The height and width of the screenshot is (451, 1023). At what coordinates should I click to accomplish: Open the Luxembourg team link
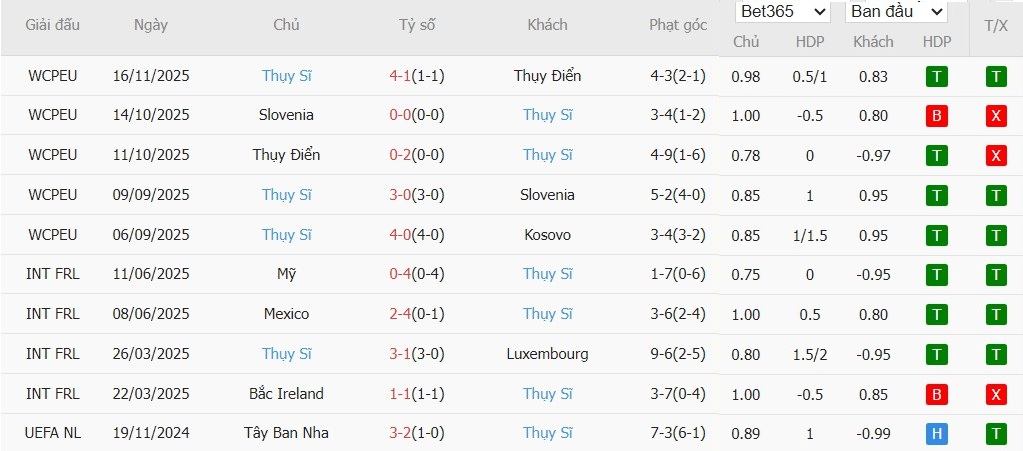[x=547, y=354]
